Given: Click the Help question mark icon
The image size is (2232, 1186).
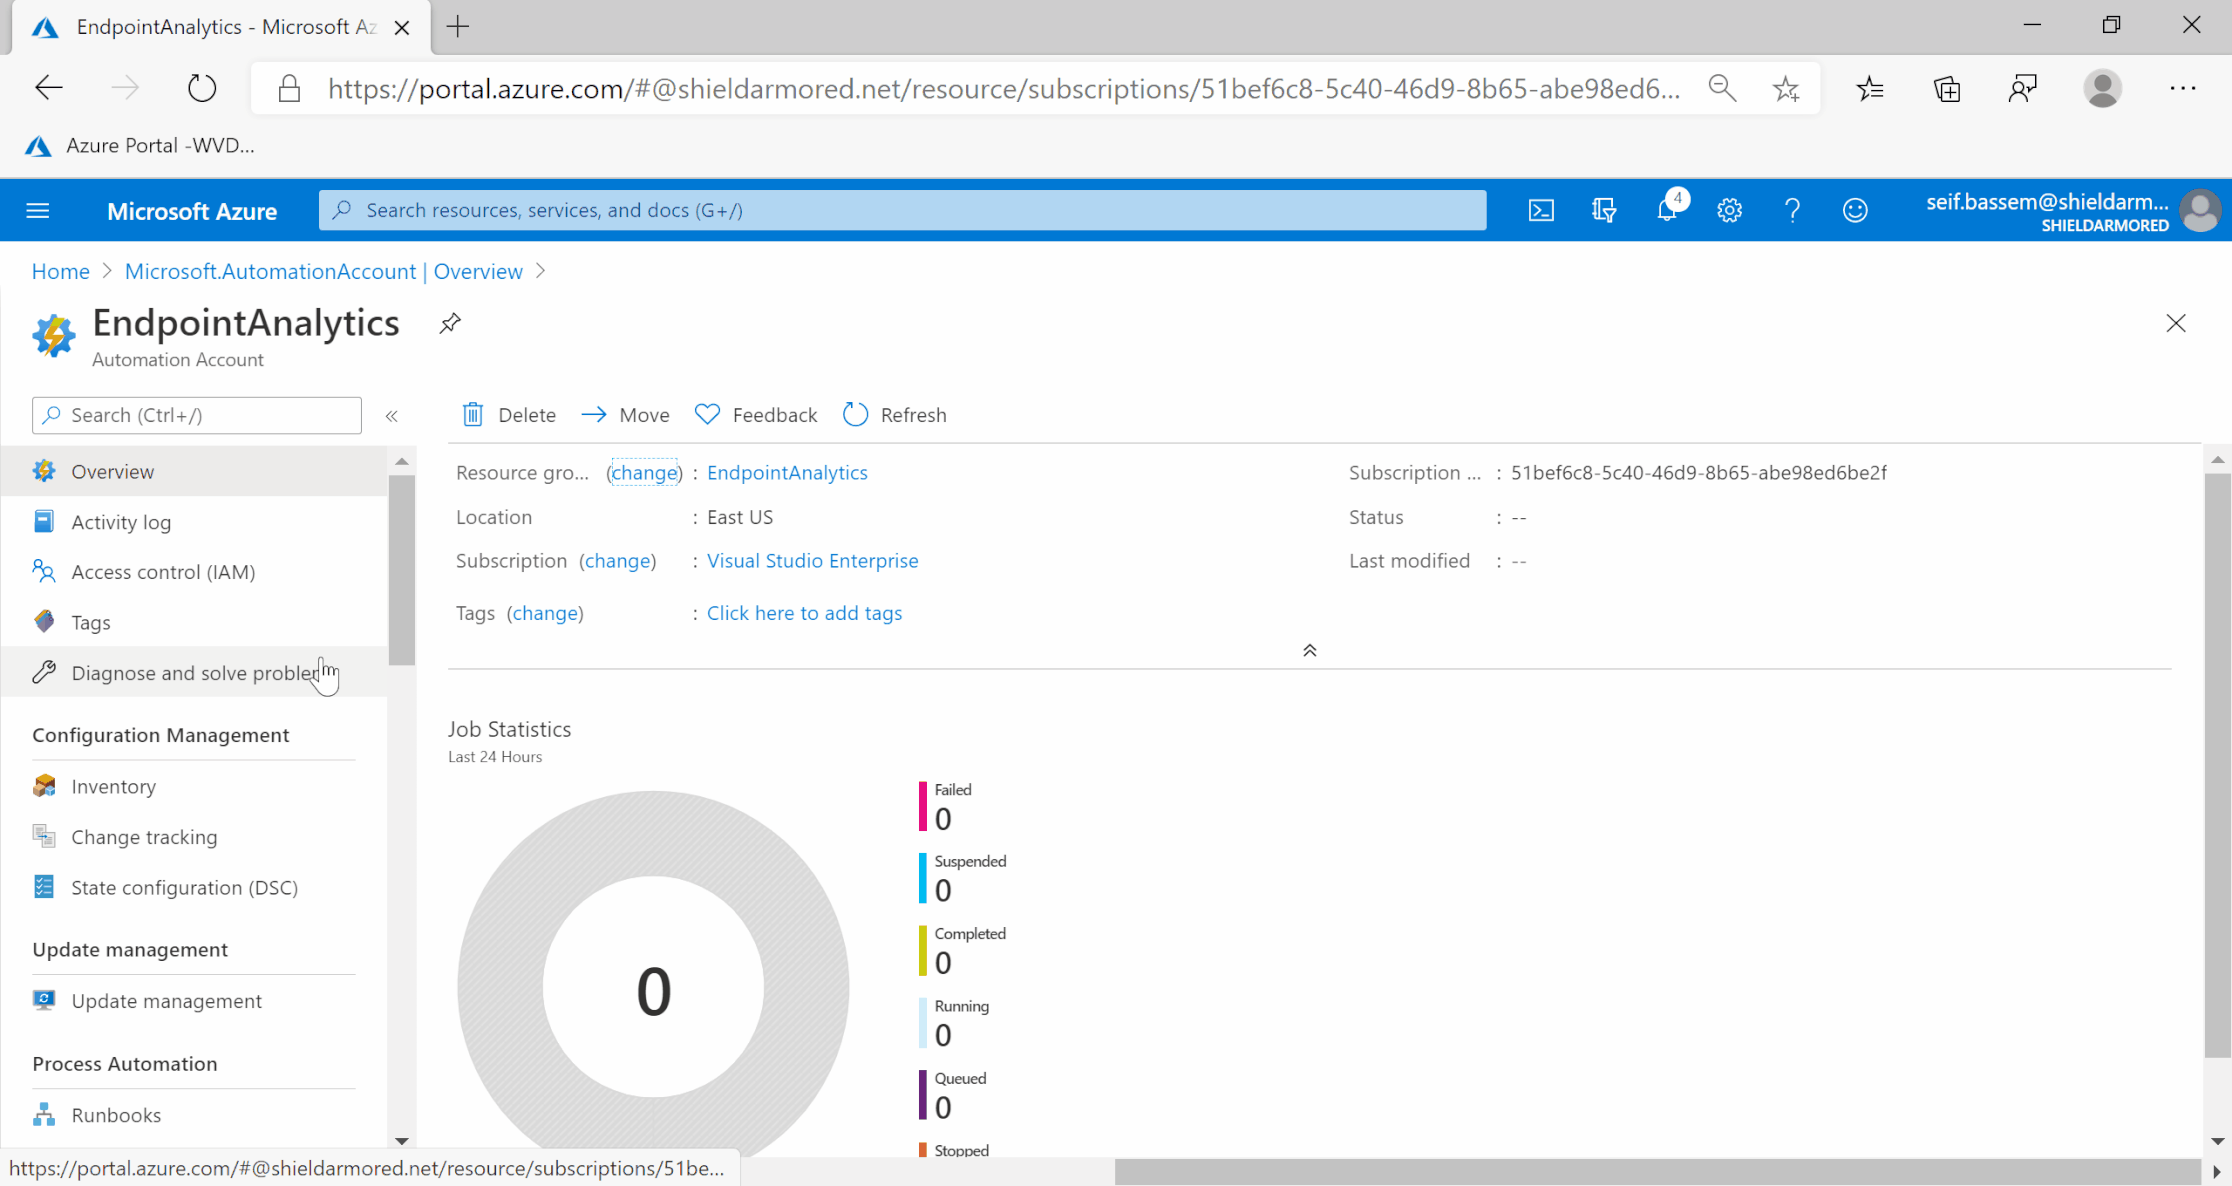Looking at the screenshot, I should click(1792, 210).
